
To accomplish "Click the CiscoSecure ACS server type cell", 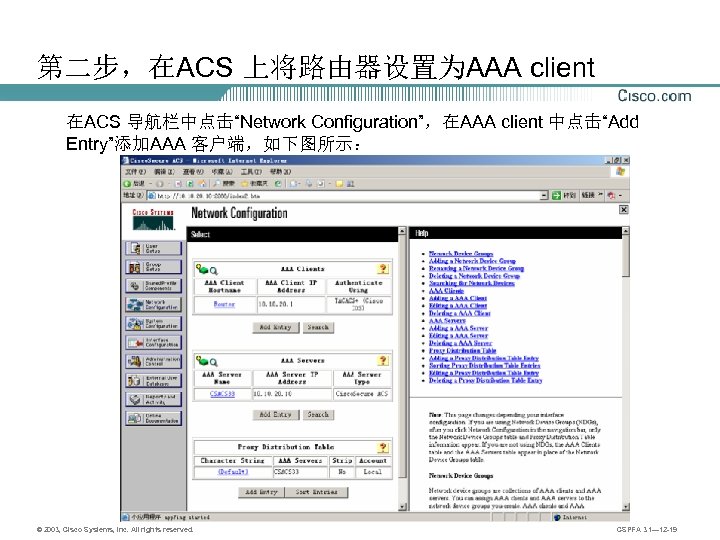I will pos(362,394).
